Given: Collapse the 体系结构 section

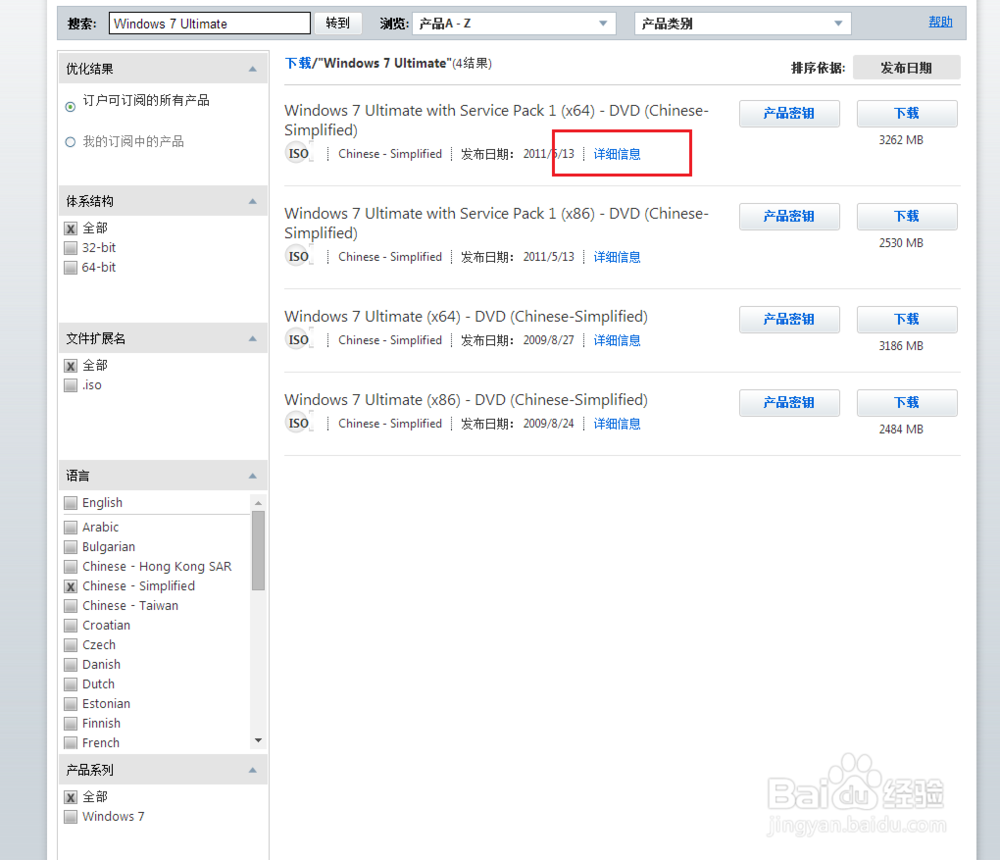Looking at the screenshot, I should point(253,201).
